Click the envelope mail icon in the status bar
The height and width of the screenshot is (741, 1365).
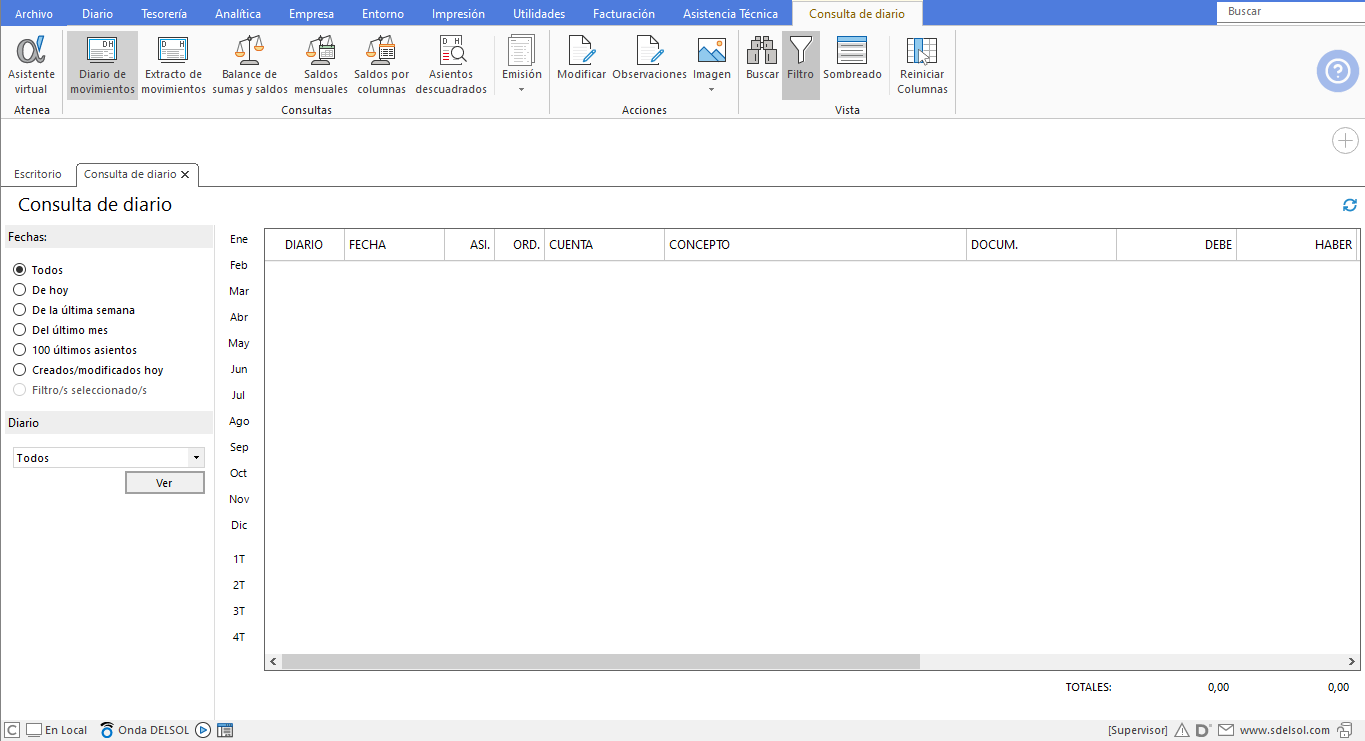point(1225,730)
